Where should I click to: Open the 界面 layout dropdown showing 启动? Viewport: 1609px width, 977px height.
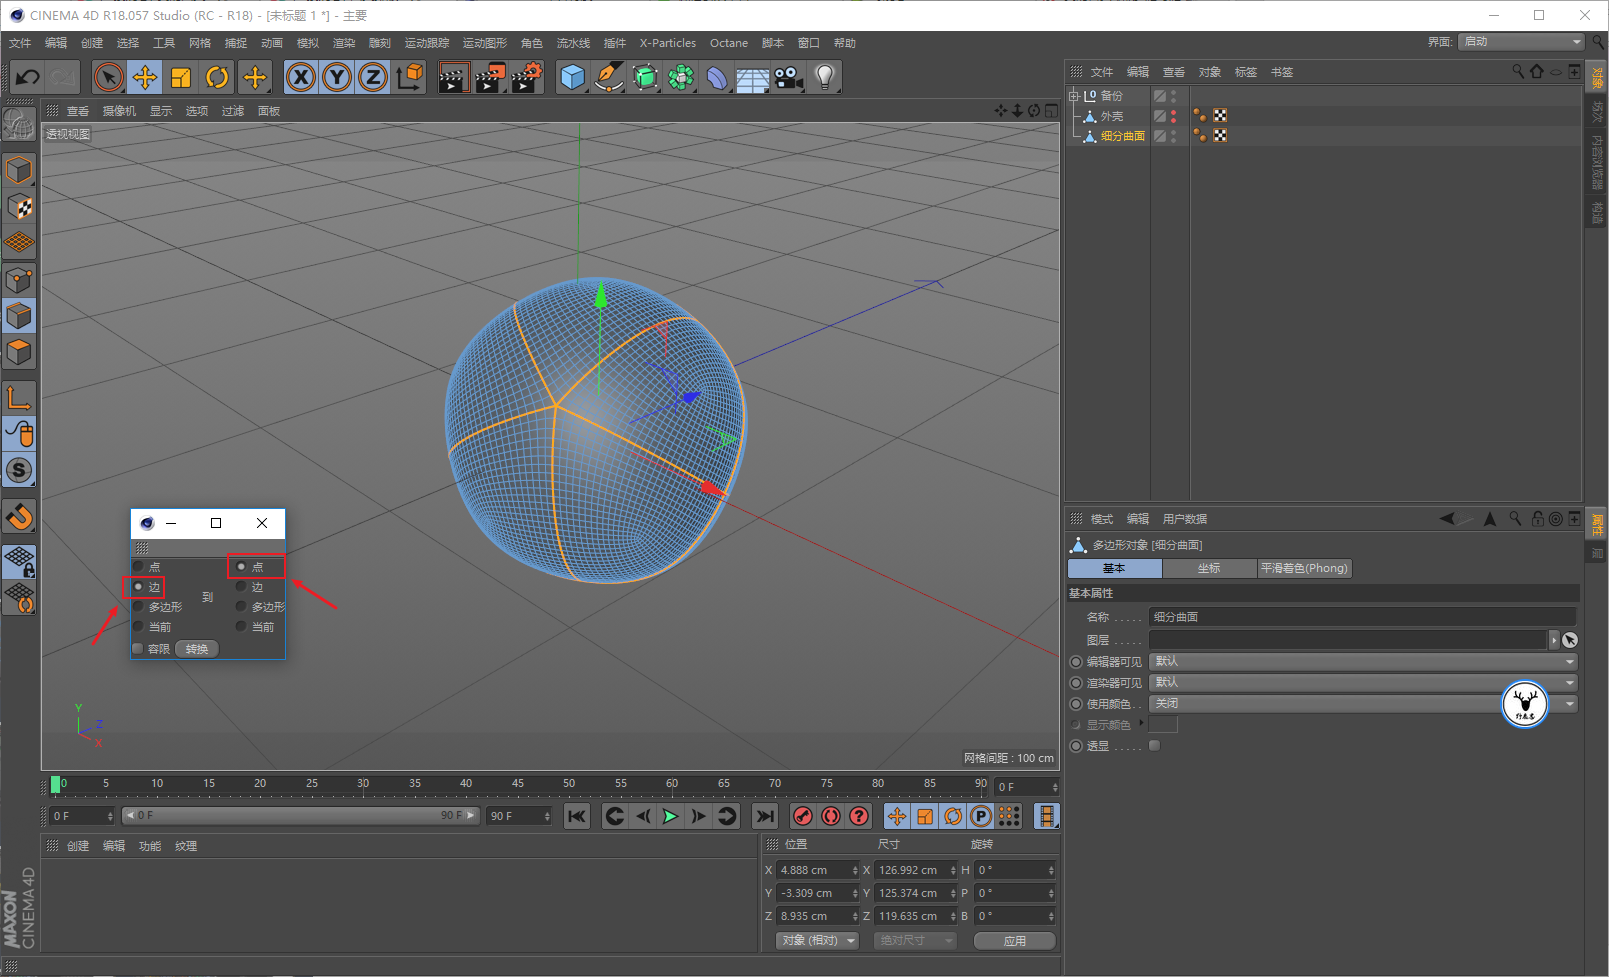[x=1521, y=42]
